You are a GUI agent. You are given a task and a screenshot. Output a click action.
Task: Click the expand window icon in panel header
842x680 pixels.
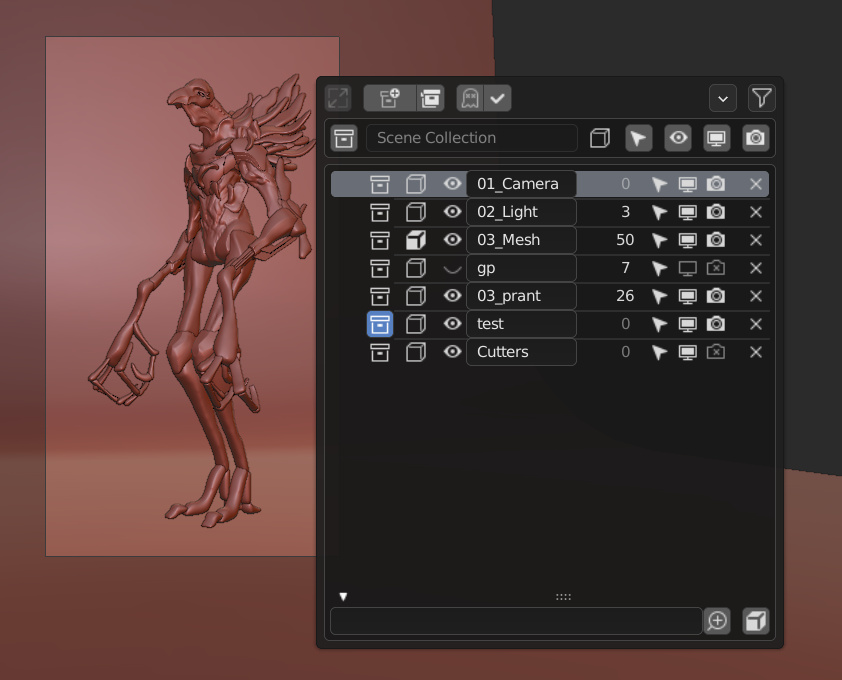click(338, 98)
